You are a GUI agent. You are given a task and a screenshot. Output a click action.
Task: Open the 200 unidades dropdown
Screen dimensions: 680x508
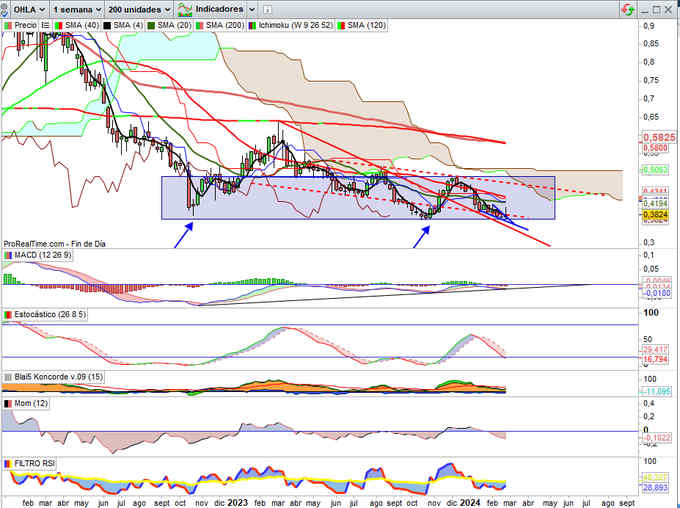click(x=140, y=8)
